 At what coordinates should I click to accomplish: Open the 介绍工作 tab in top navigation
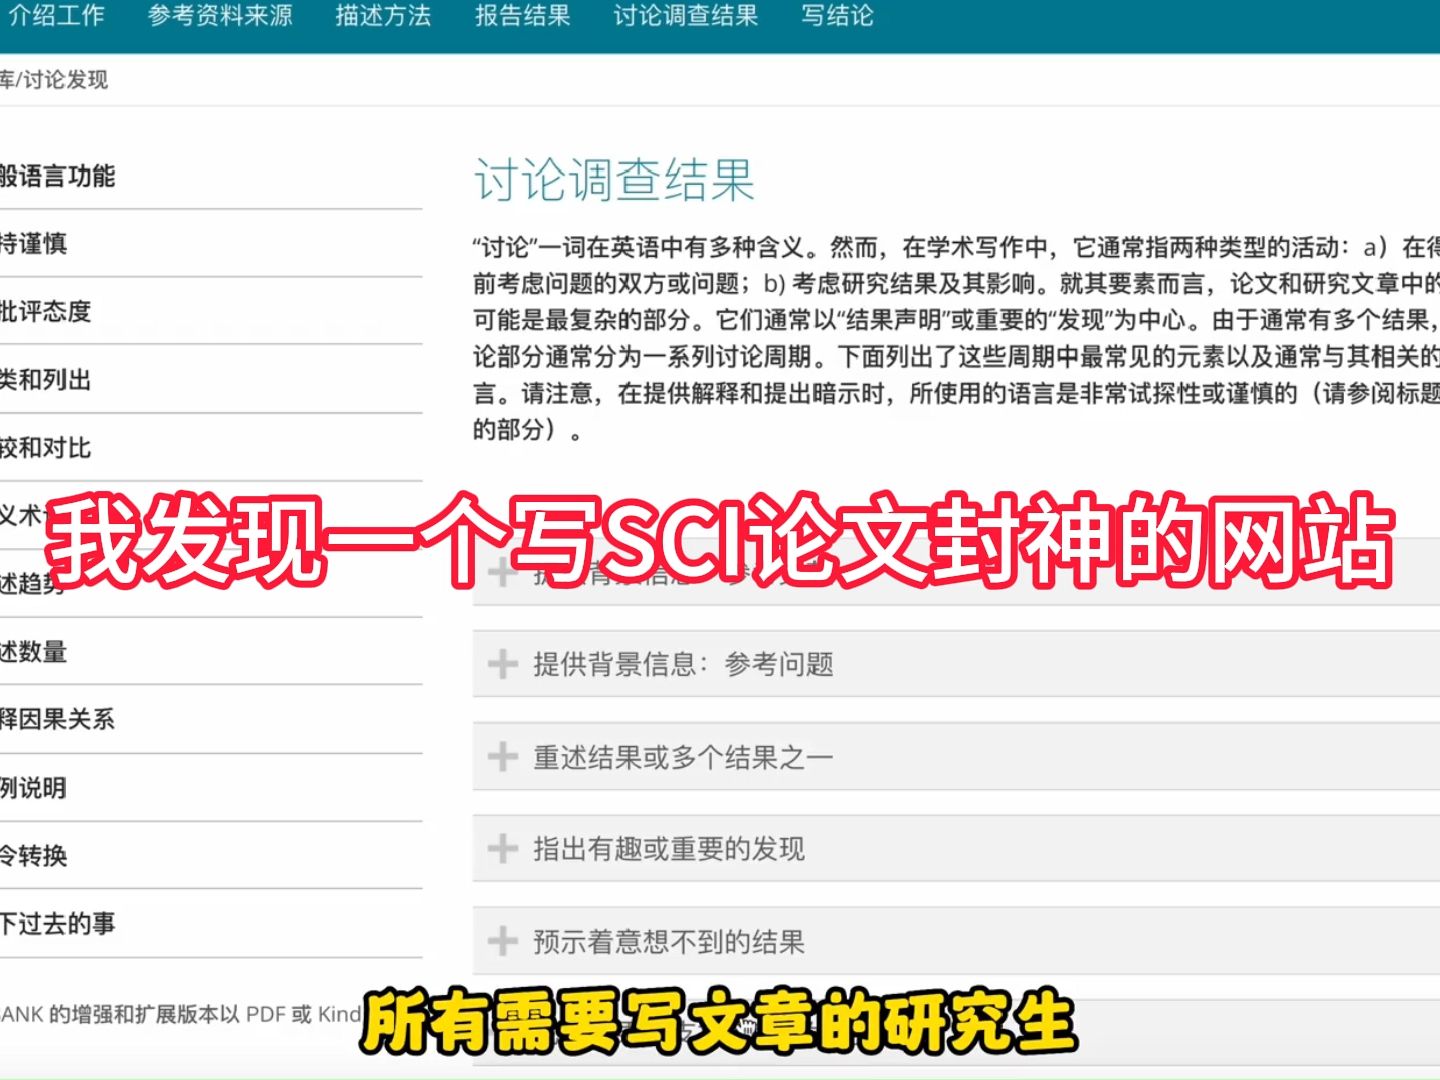click(55, 16)
